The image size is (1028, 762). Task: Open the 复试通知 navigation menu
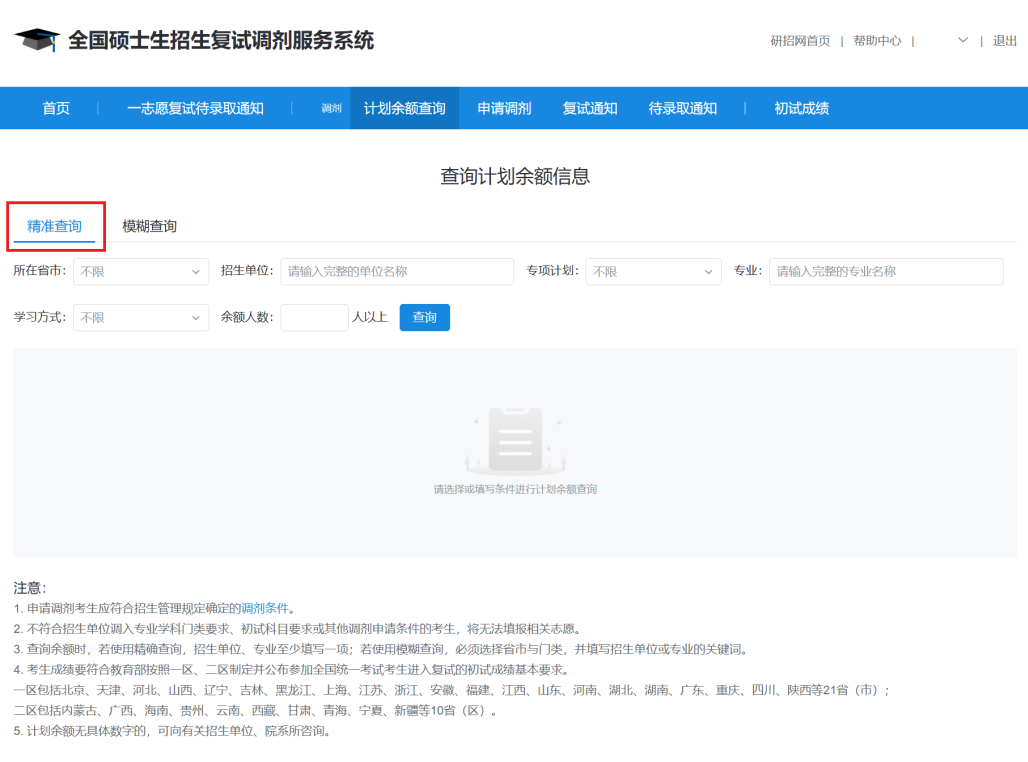(x=590, y=108)
